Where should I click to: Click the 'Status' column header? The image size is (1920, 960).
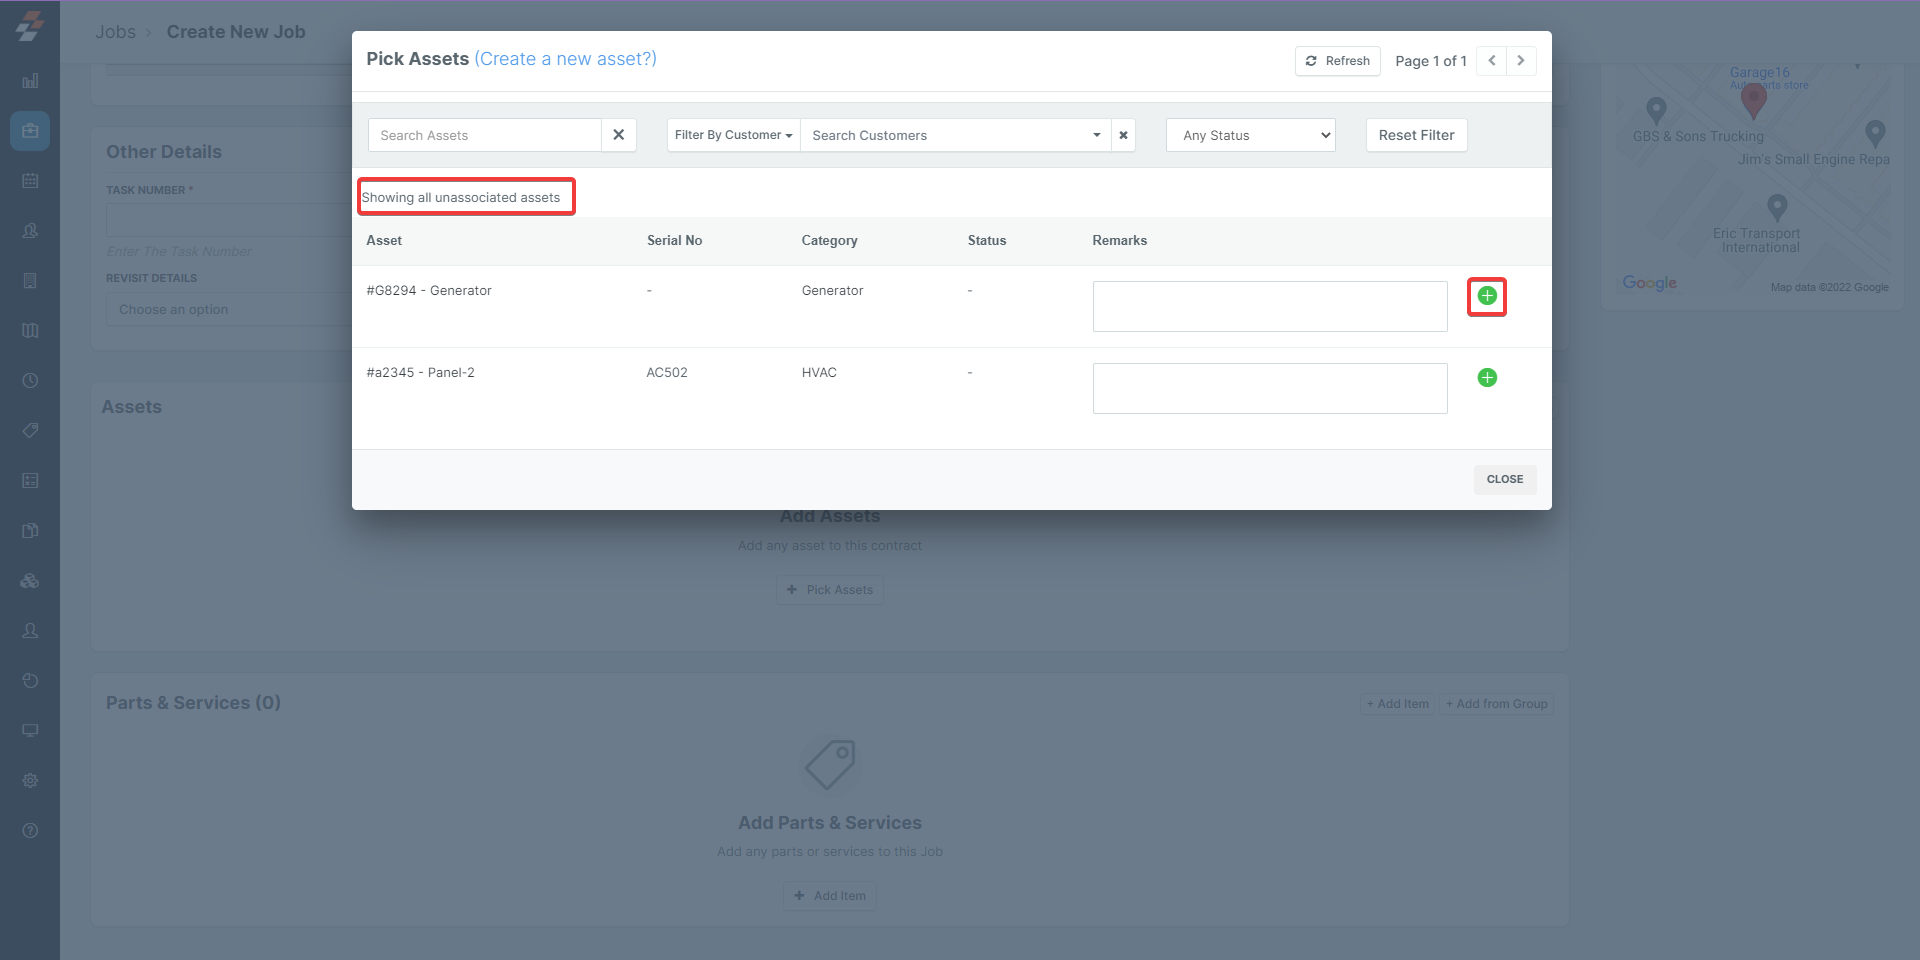coord(987,241)
